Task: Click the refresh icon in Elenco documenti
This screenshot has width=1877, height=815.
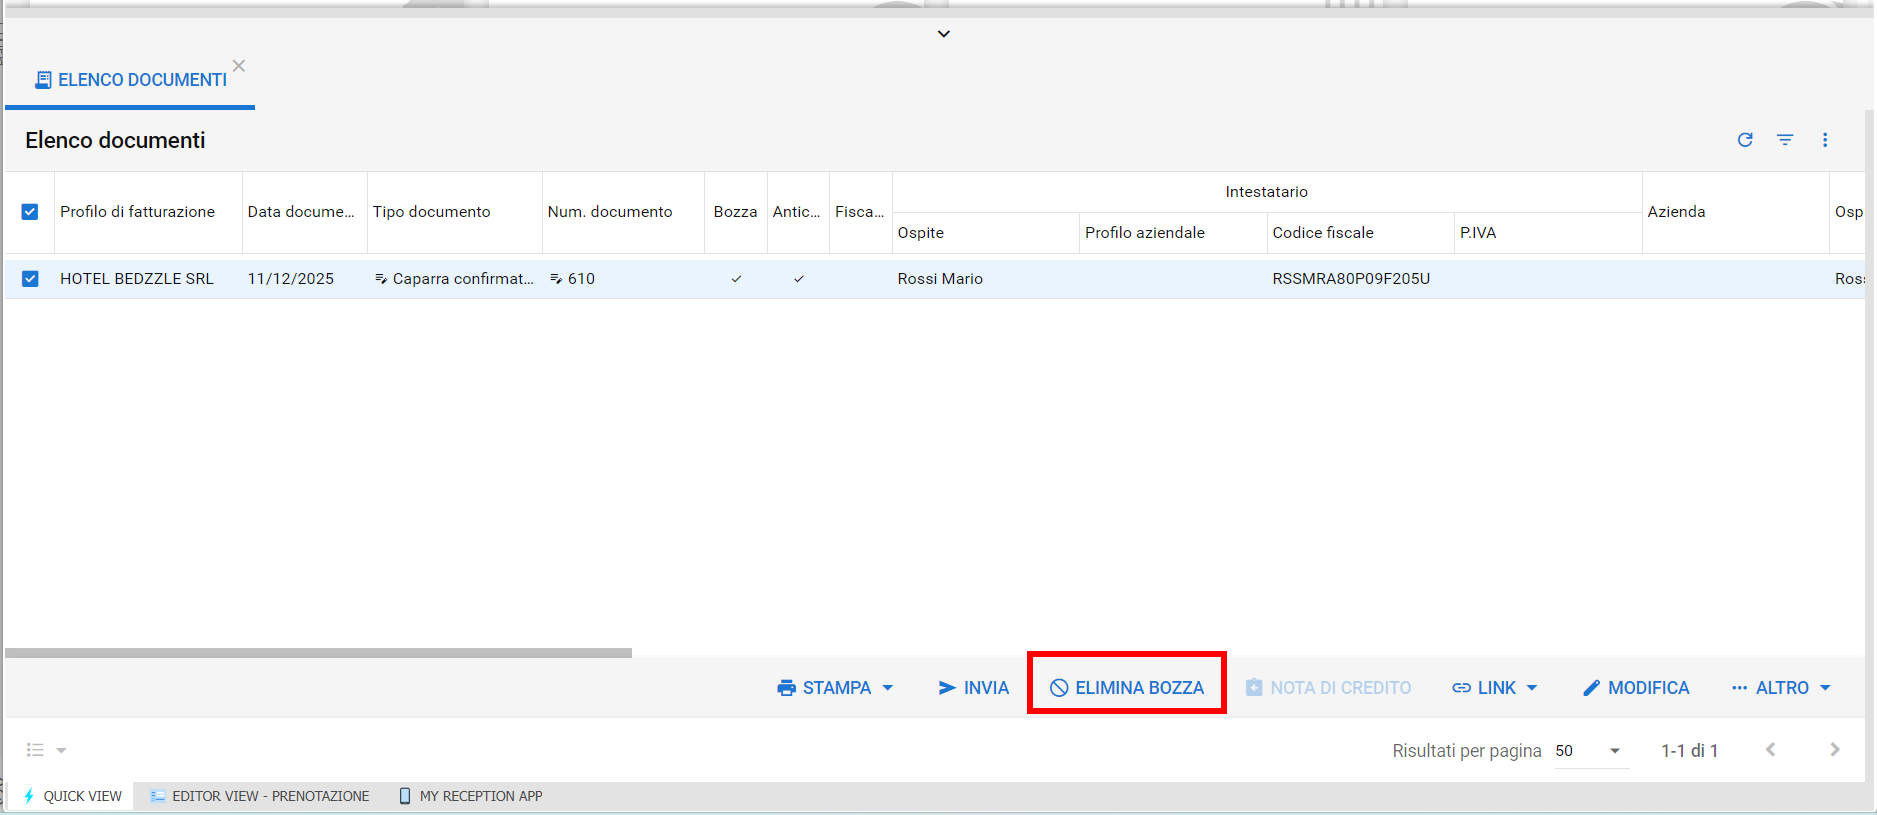Action: click(1745, 140)
